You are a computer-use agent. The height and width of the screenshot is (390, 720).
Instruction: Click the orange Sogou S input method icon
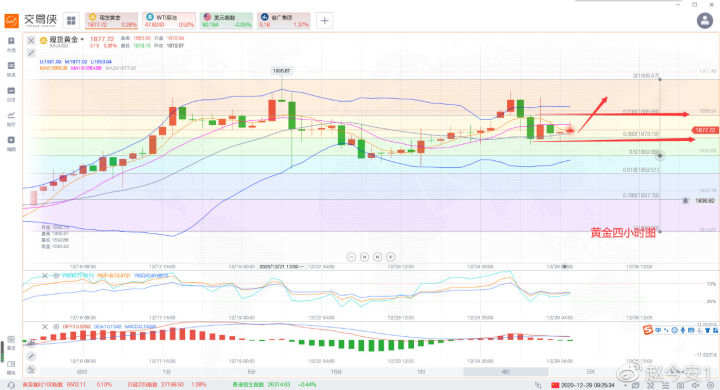[648, 330]
